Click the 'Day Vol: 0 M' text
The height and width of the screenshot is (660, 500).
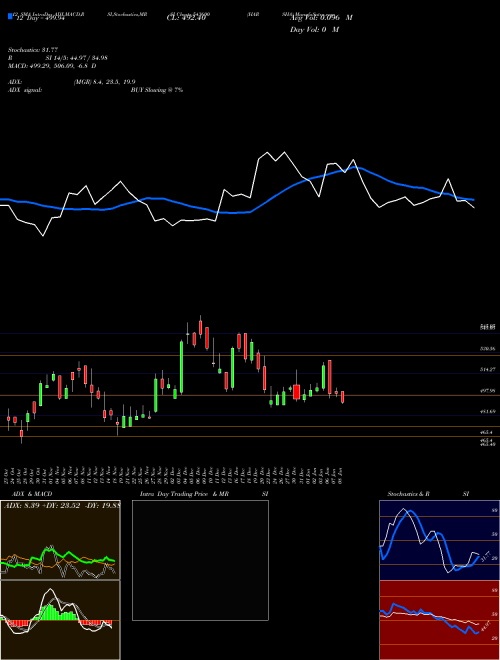coord(314,30)
